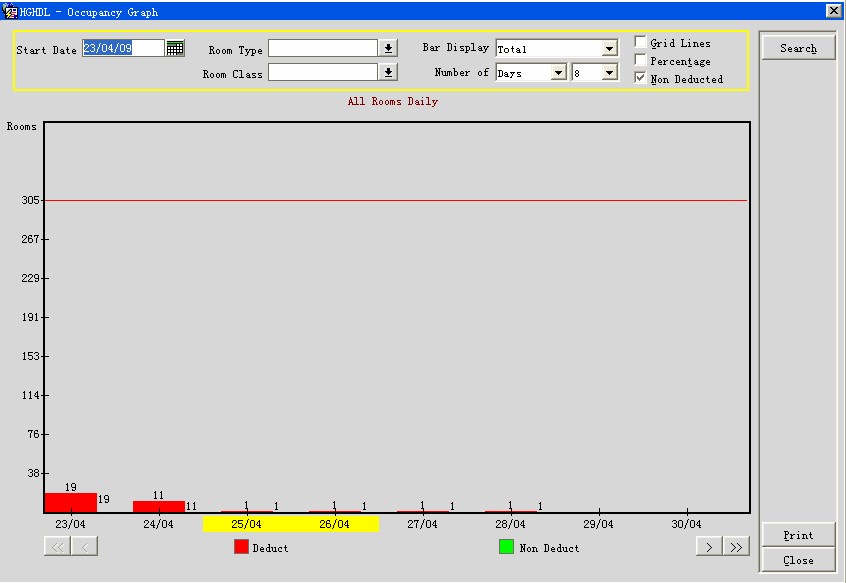The width and height of the screenshot is (846, 583).
Task: Close the Occupancy Graph window with X
Action: [x=833, y=10]
